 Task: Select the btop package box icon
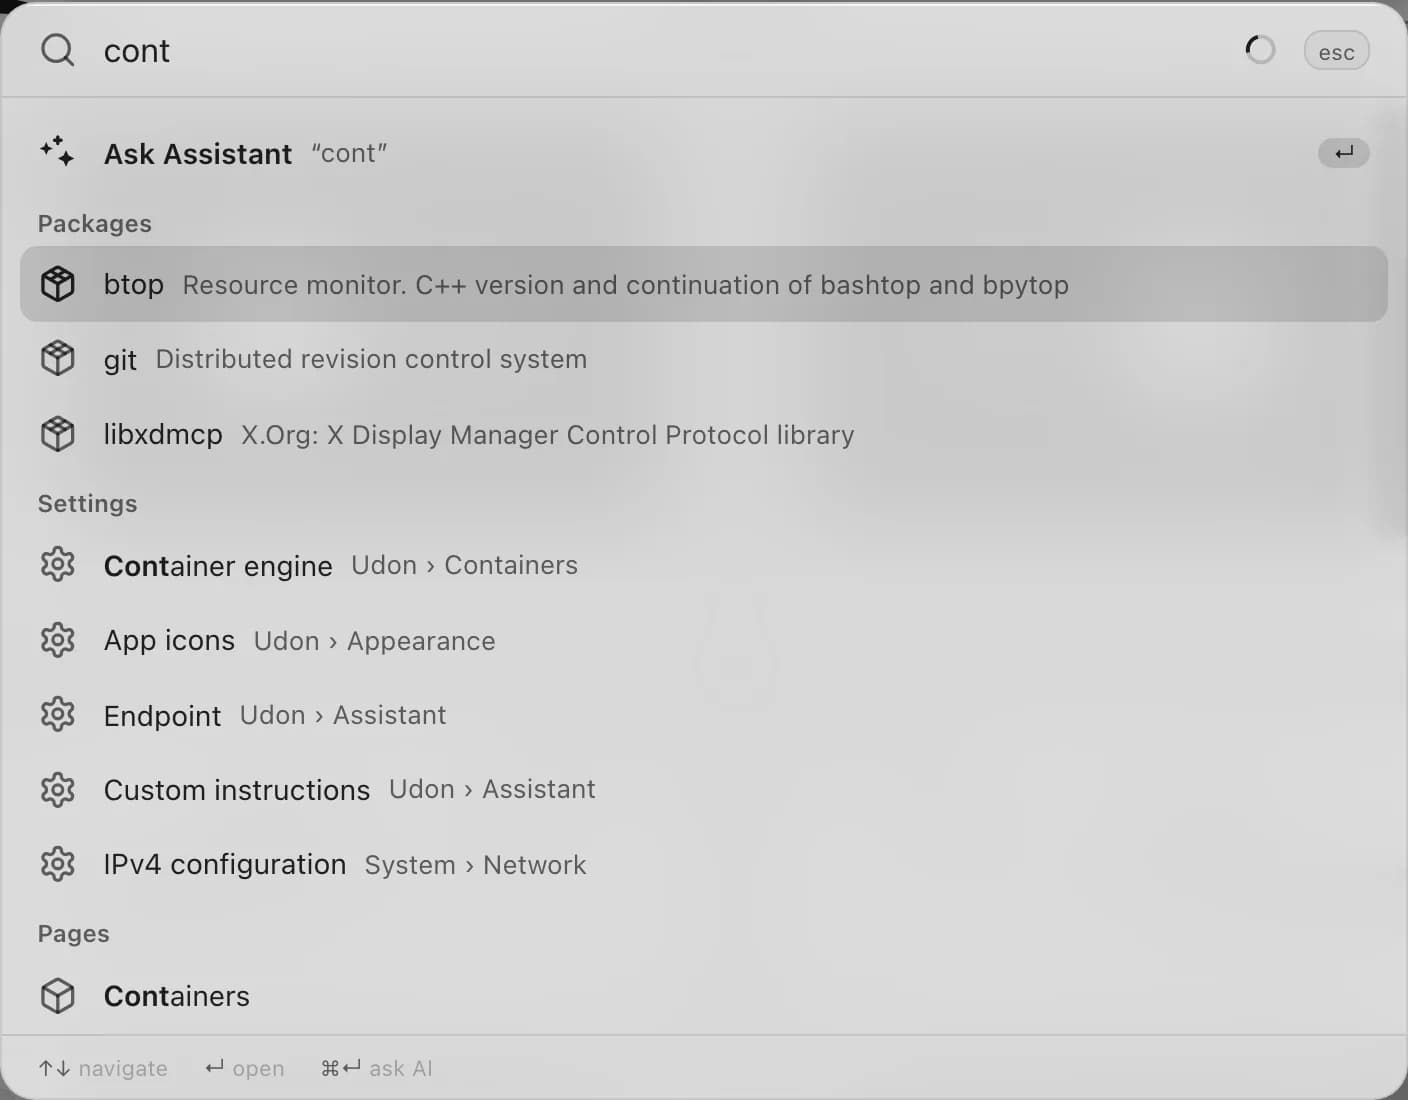coord(57,284)
